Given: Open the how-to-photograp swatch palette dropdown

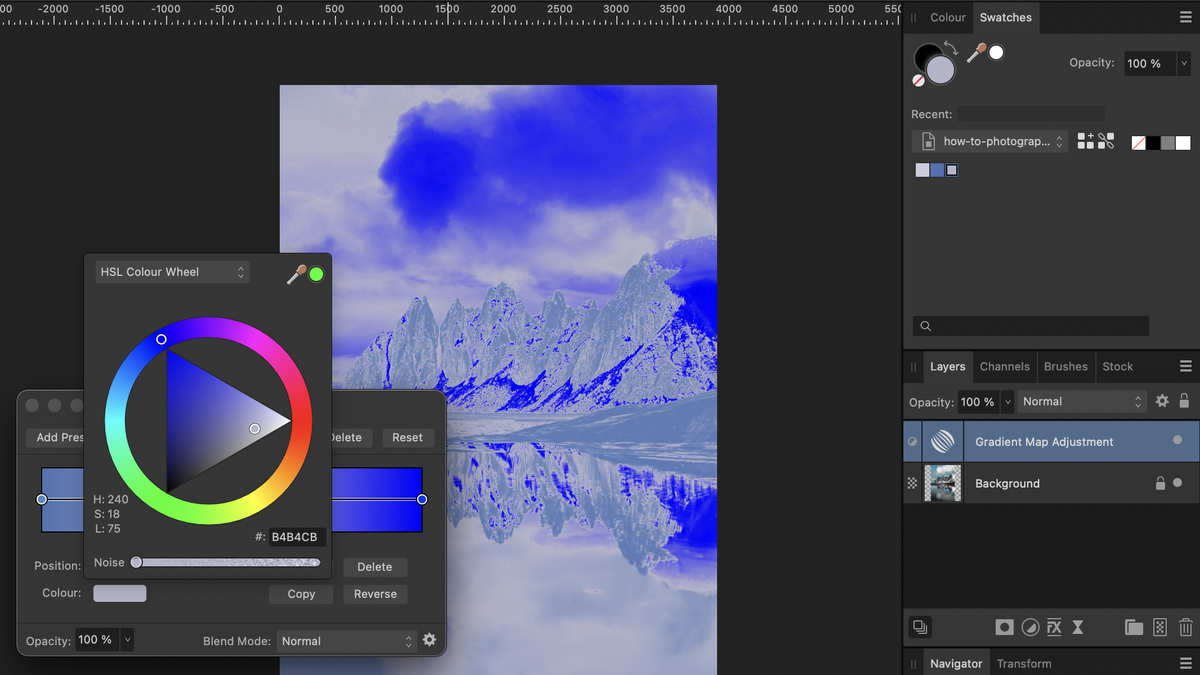Looking at the screenshot, I should (x=989, y=141).
